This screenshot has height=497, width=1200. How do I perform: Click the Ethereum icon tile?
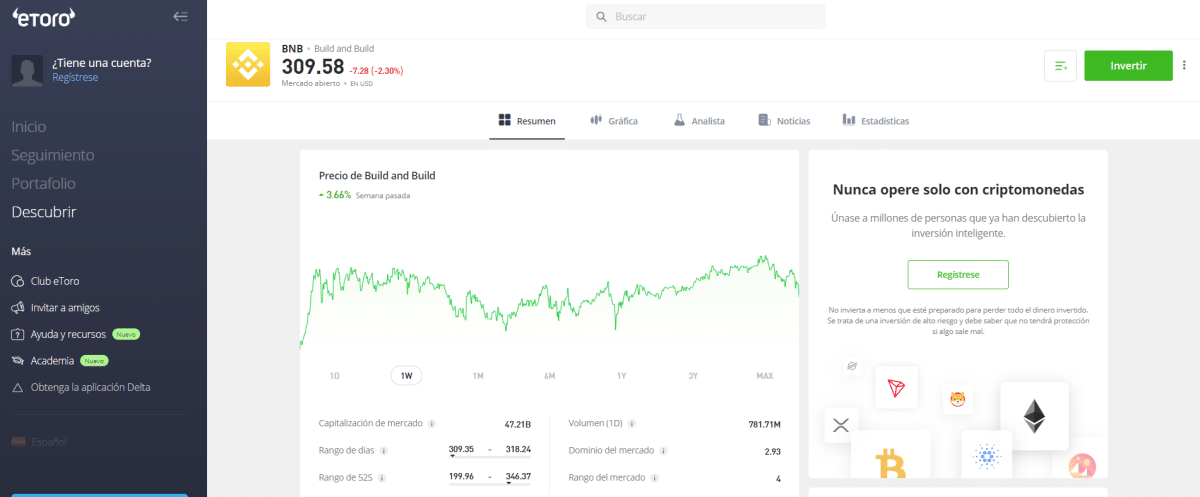click(x=1033, y=415)
